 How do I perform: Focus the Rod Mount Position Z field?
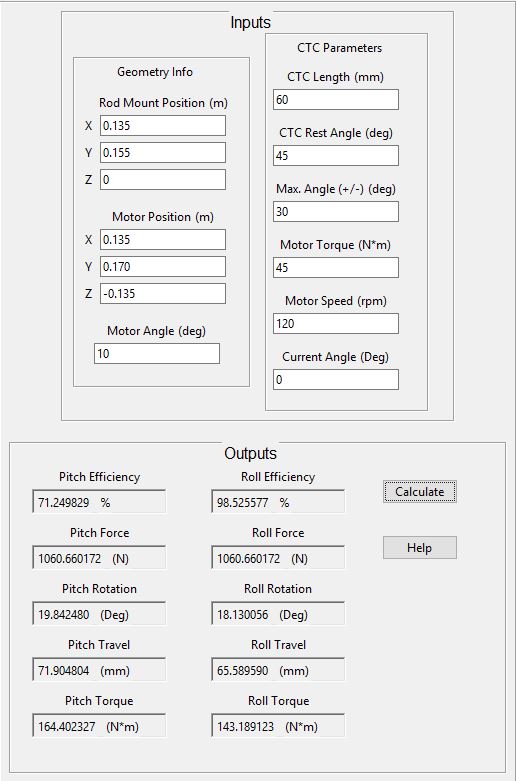tap(163, 179)
